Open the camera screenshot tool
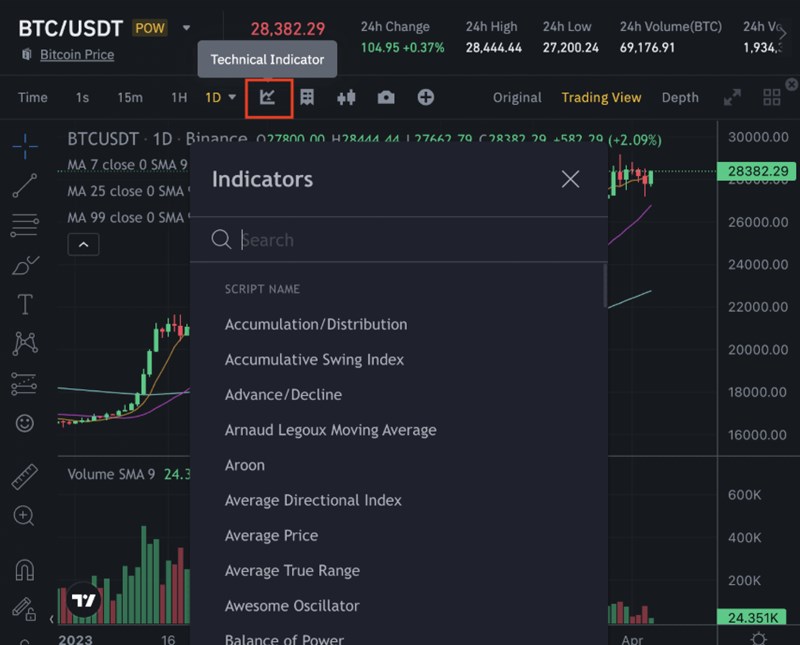800x645 pixels. click(386, 97)
